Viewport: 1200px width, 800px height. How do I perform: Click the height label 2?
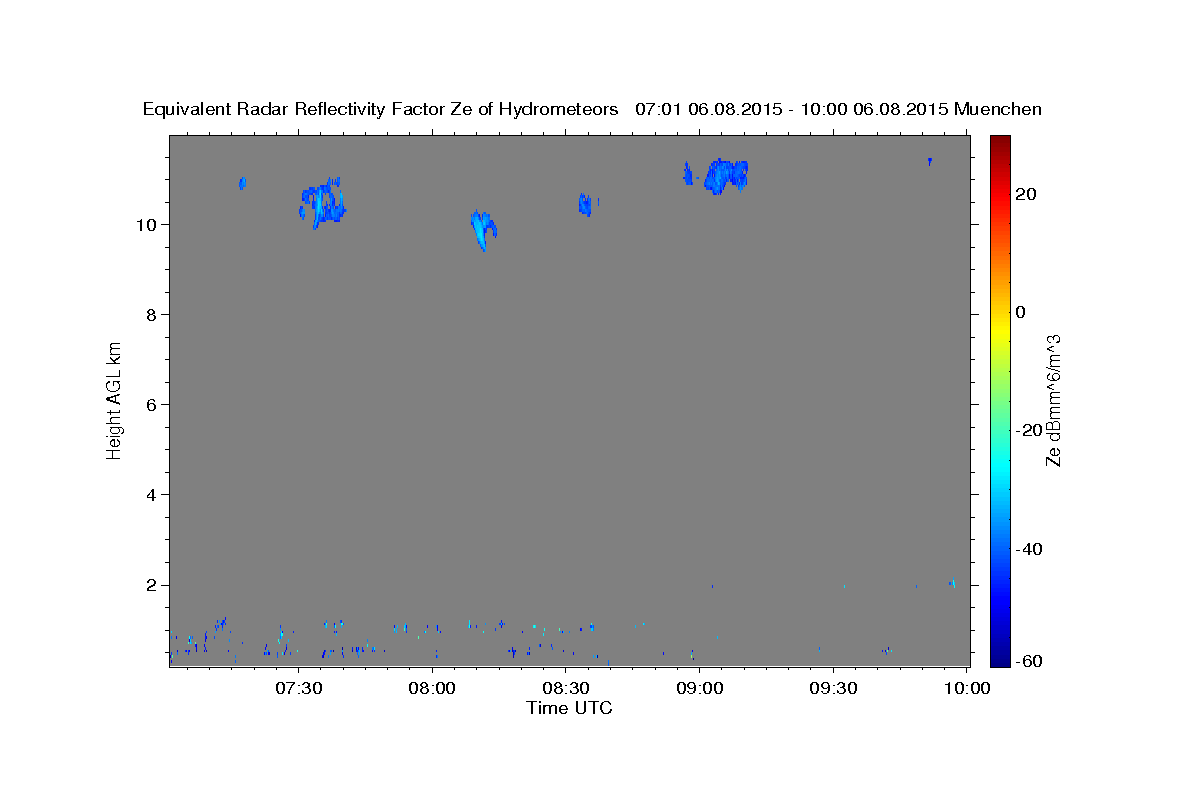(x=153, y=585)
